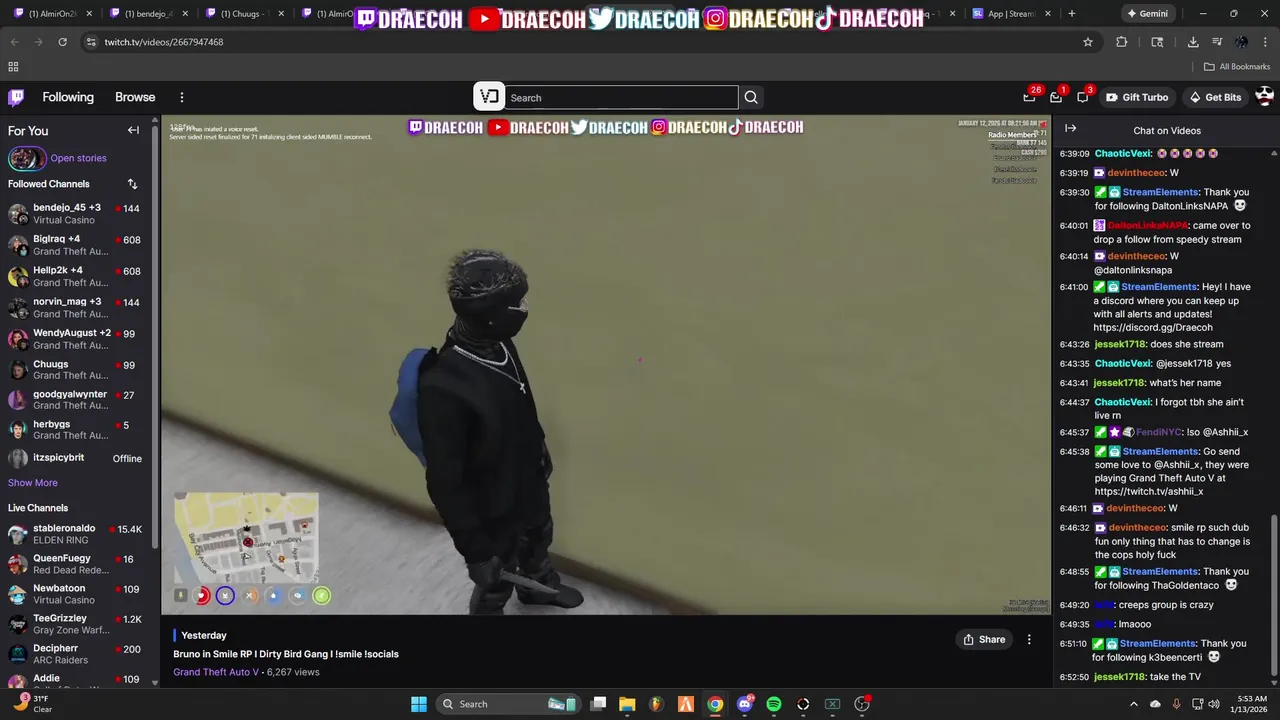
Task: Click Browse in the Twitch navigation
Action: pyautogui.click(x=135, y=97)
